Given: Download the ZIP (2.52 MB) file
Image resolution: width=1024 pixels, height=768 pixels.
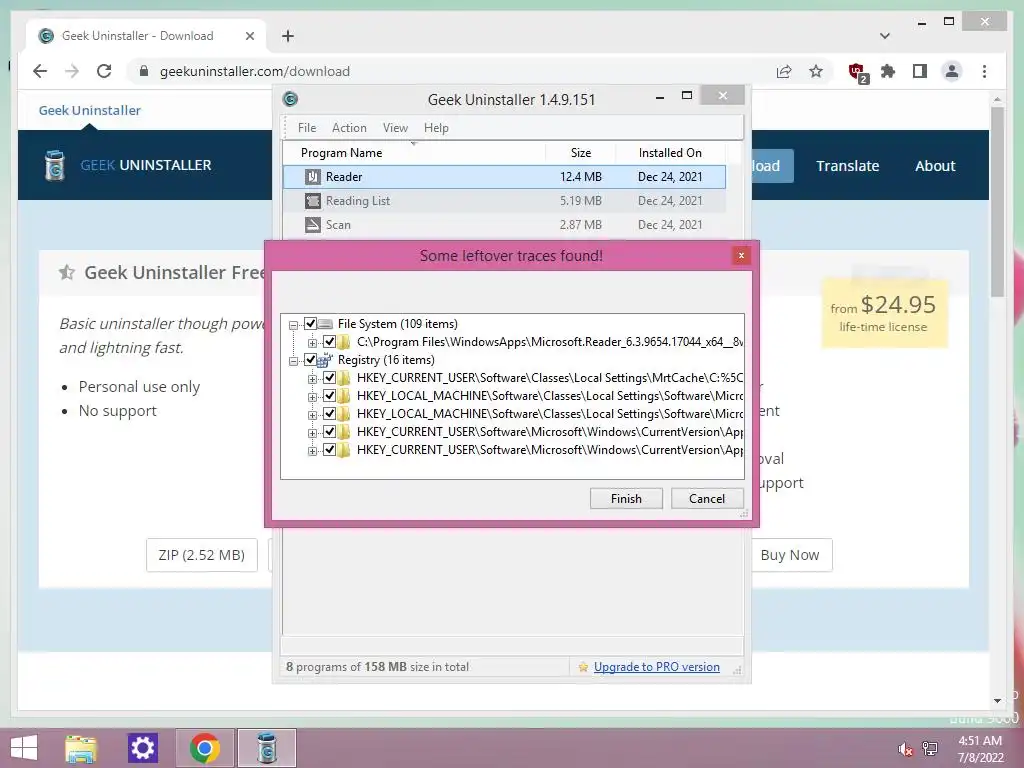Looking at the screenshot, I should click(202, 555).
